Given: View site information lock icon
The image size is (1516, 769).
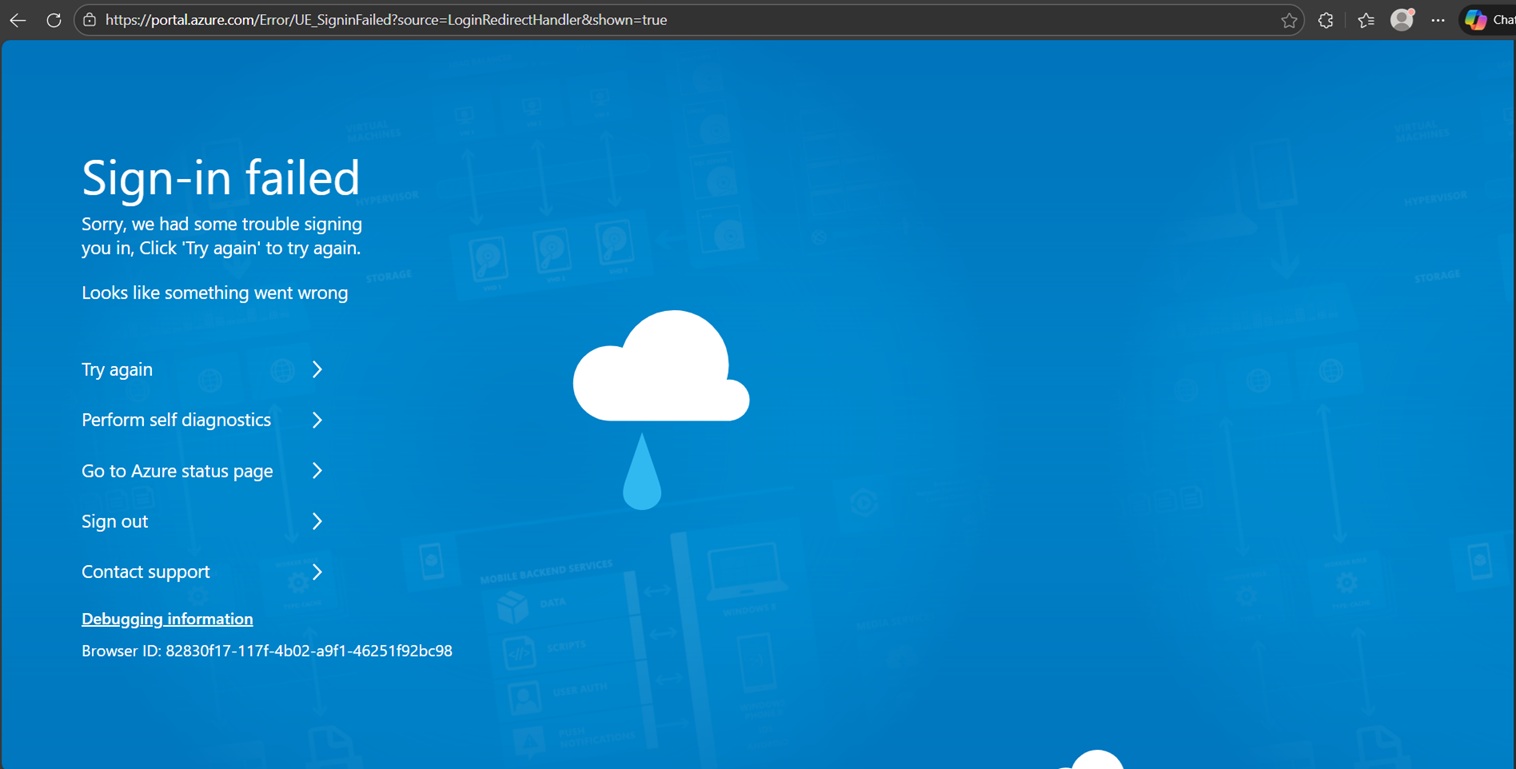Looking at the screenshot, I should click(89, 20).
